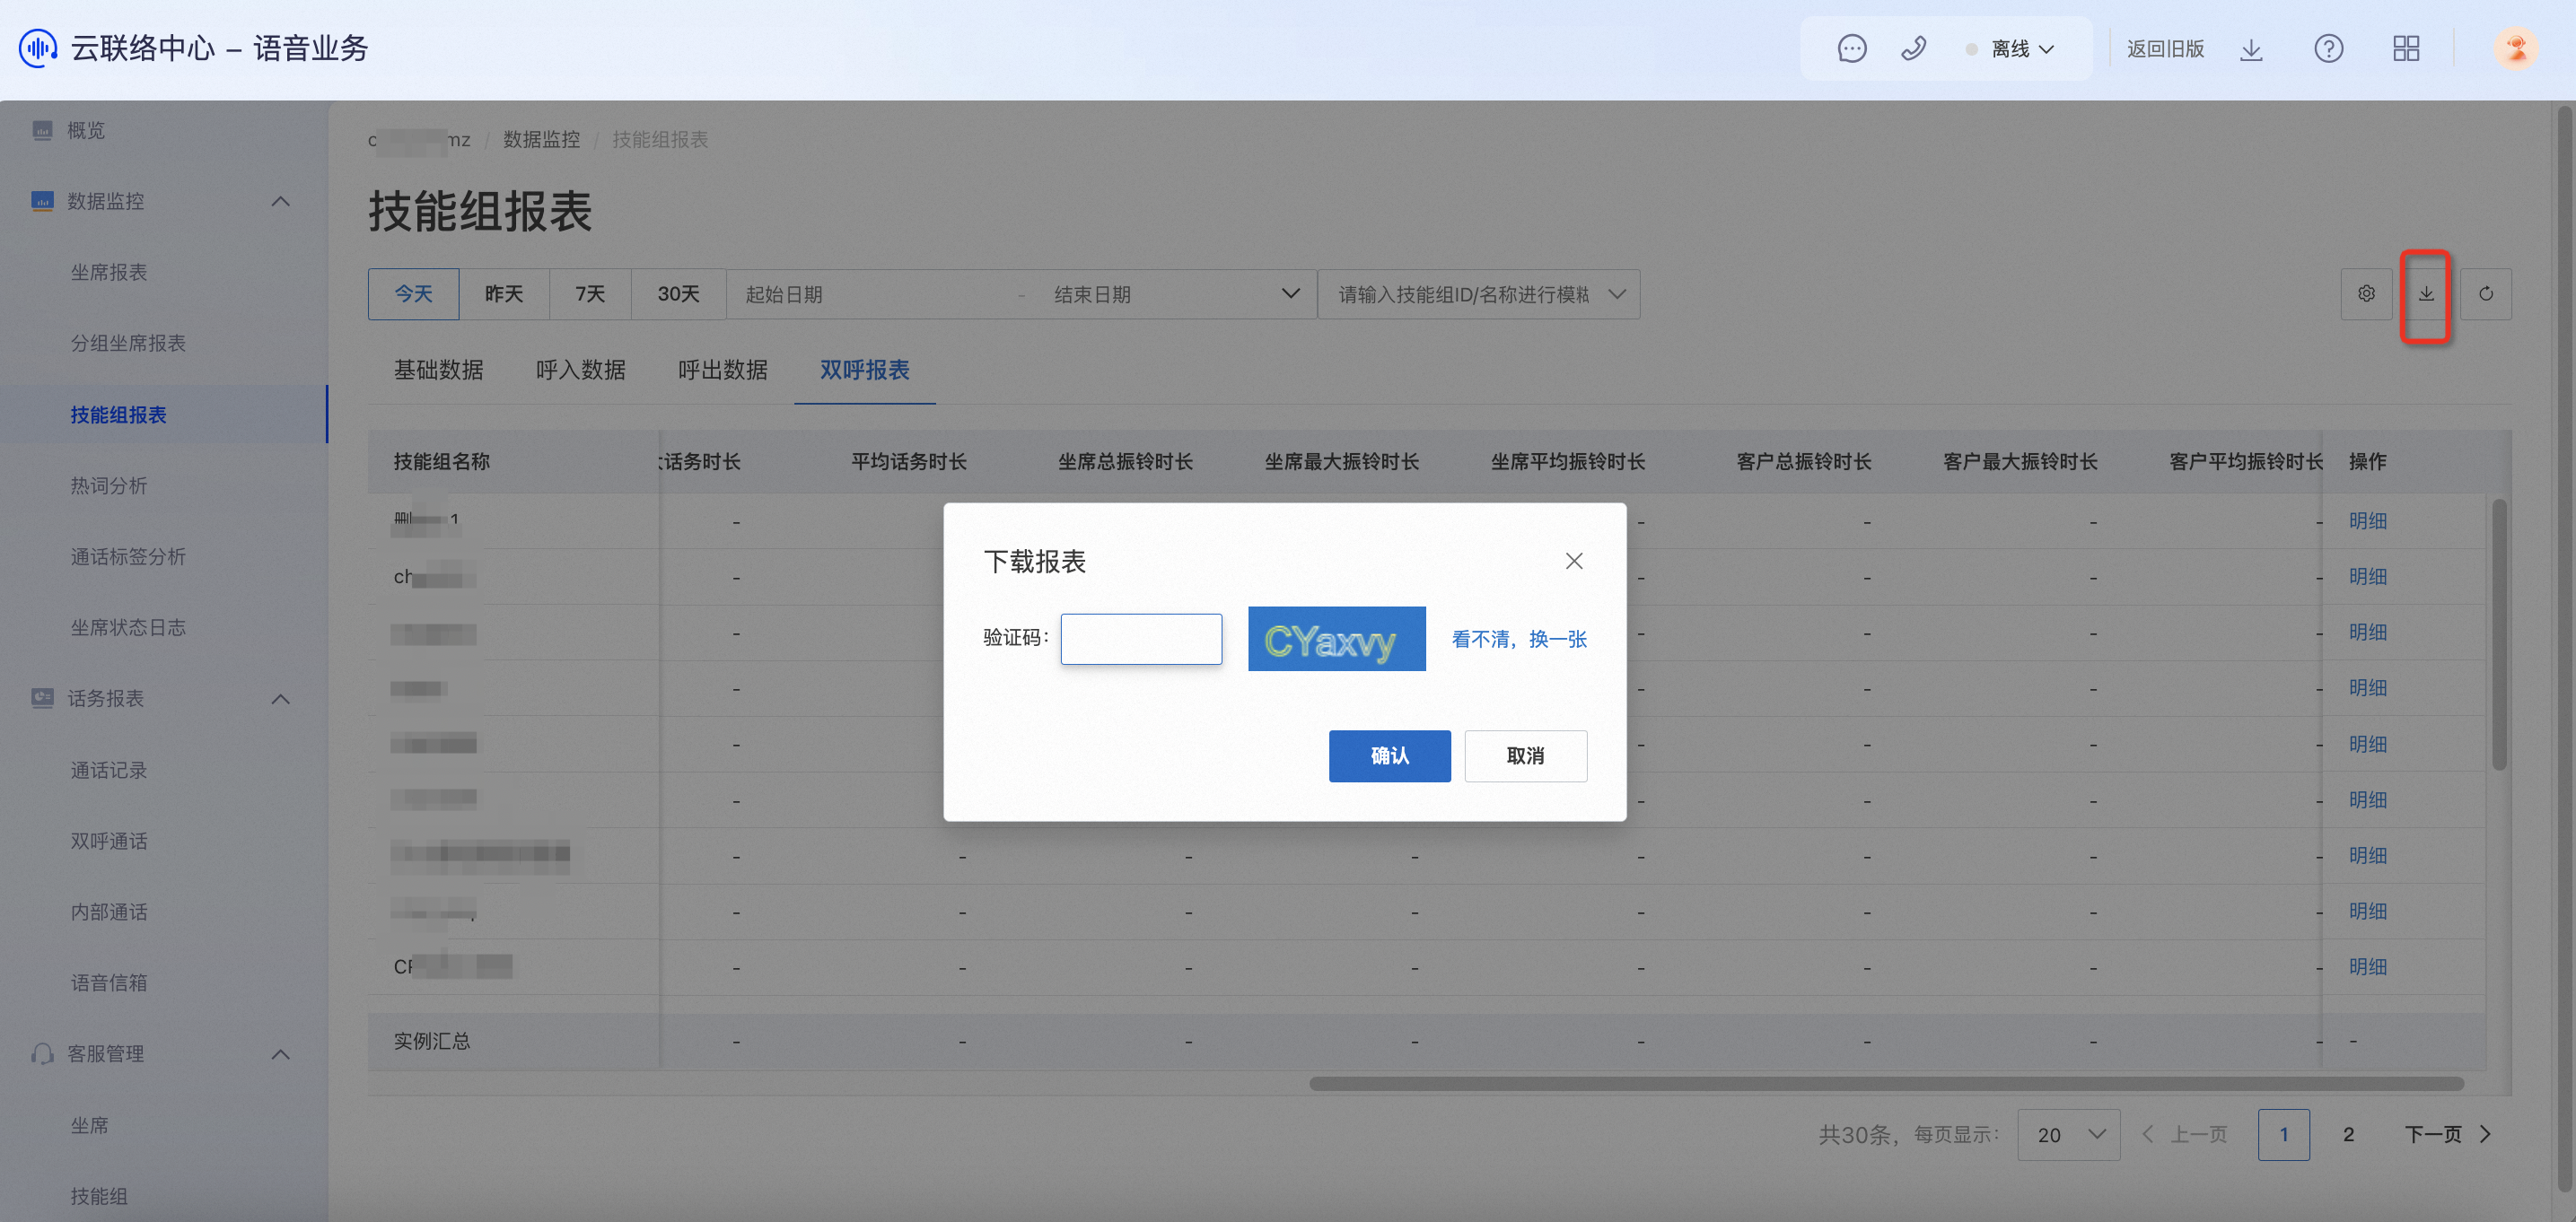Screen dimensions: 2576x1222
Task: Switch to 呼出数据 tab
Action: 723,370
